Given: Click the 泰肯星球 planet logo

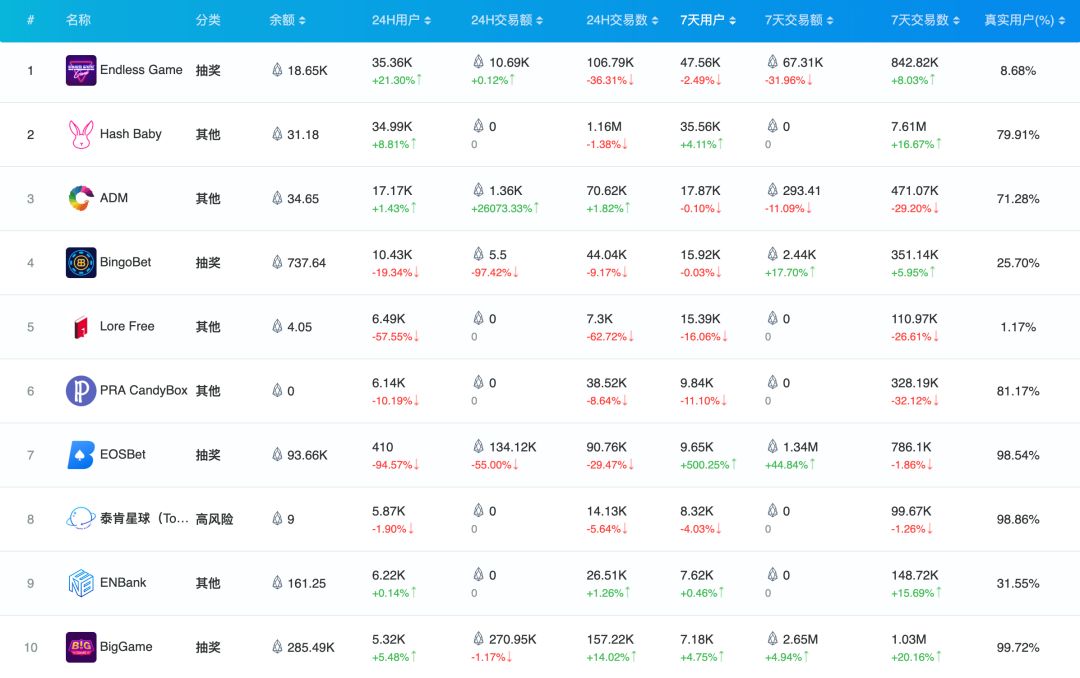Looking at the screenshot, I should tap(81, 519).
